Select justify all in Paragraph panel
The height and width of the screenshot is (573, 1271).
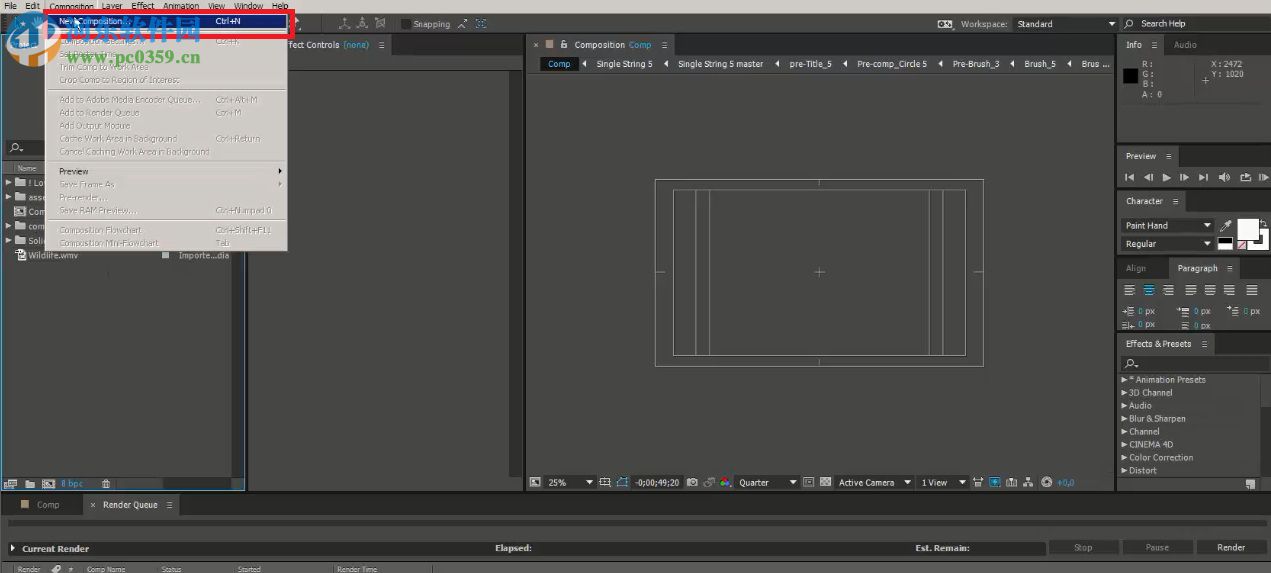tap(1251, 290)
